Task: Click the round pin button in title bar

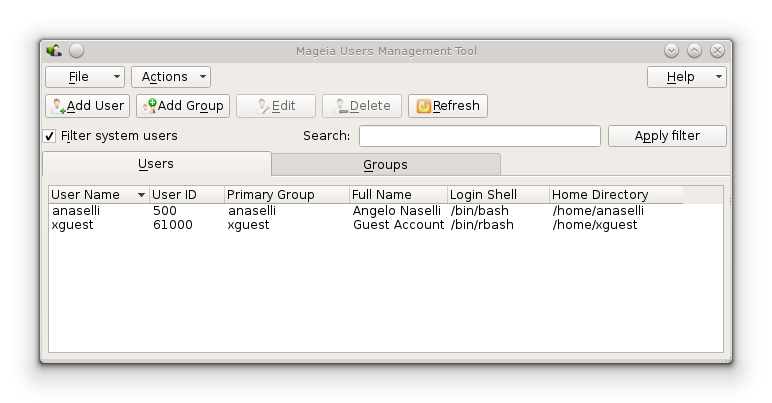Action: [77, 51]
